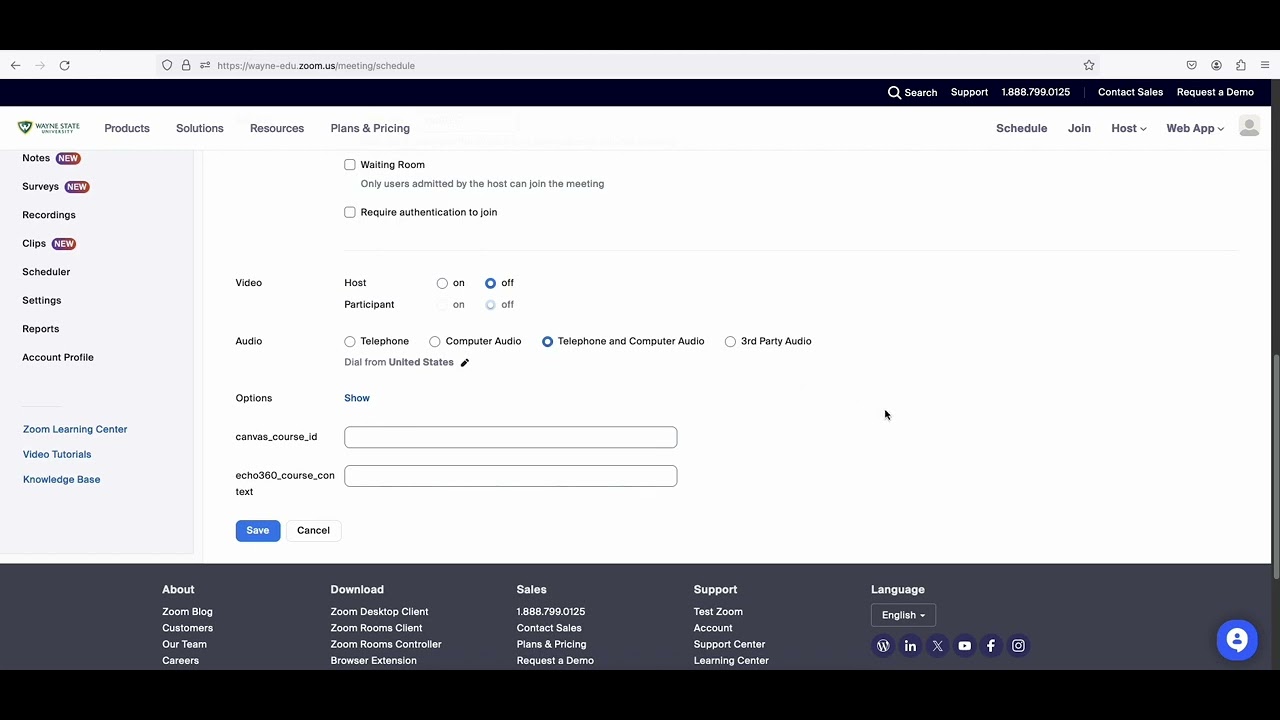1280x720 pixels.
Task: Open the WordPress blog icon in footer
Action: point(883,646)
